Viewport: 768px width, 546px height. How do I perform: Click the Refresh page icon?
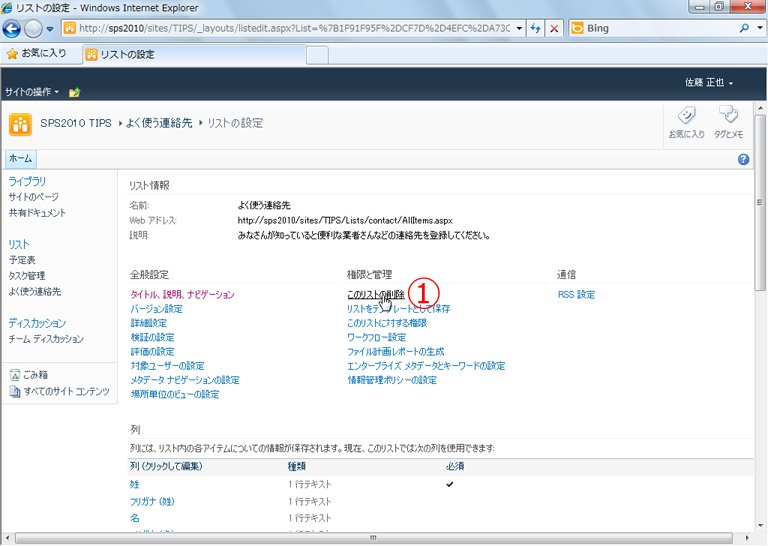[x=535, y=28]
